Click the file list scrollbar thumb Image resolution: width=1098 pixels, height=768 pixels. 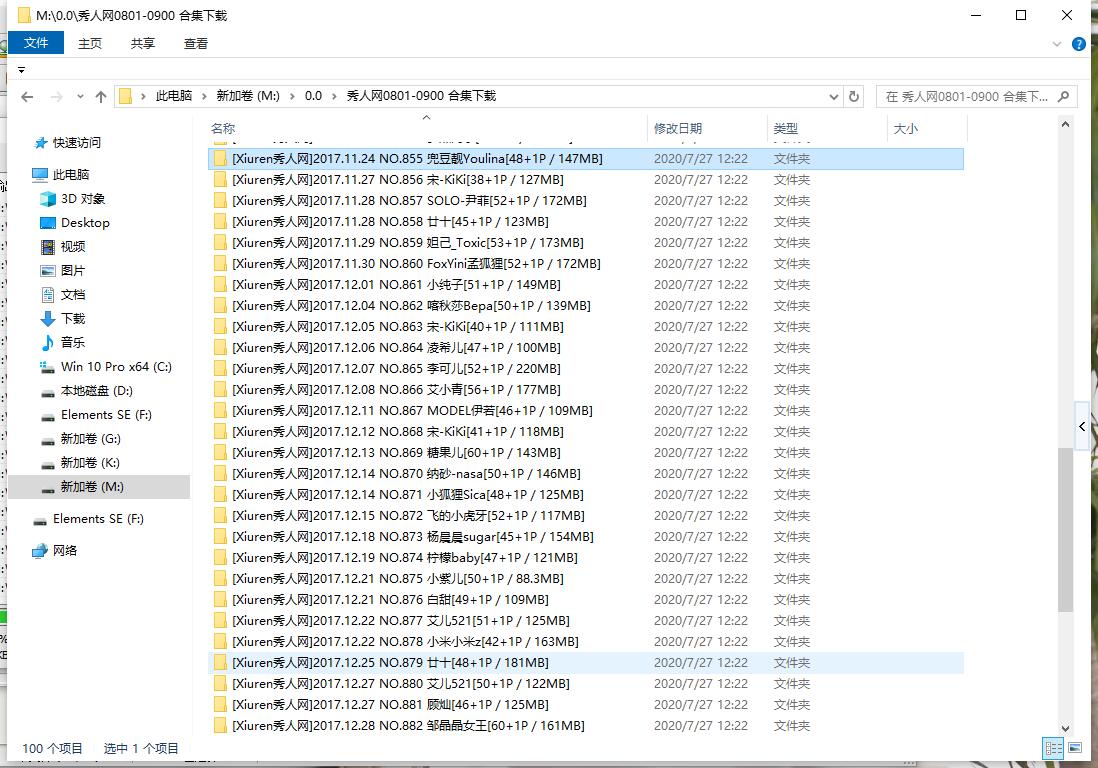pos(1065,529)
